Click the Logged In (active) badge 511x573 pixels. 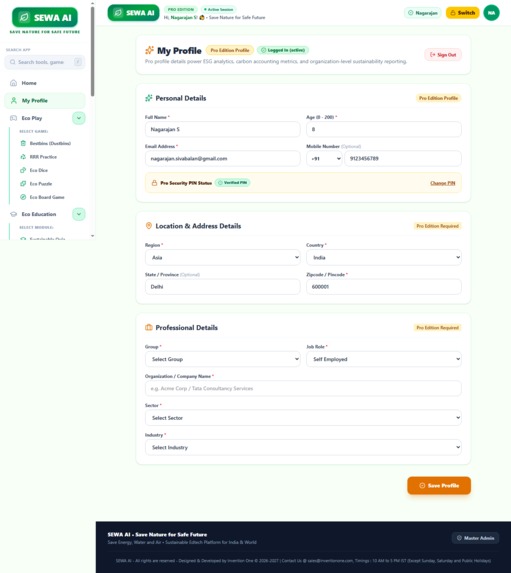tap(283, 50)
